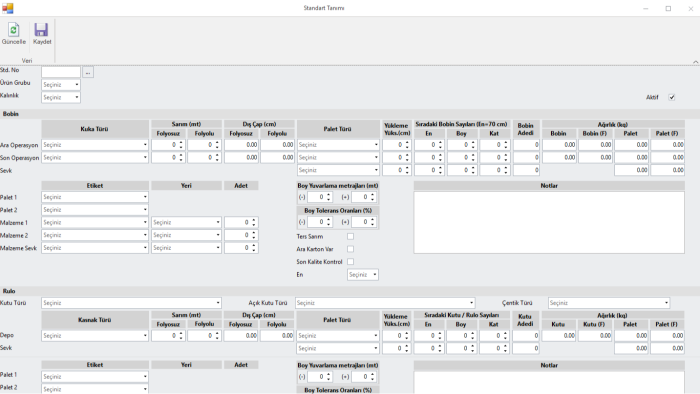Image resolution: width=700 pixels, height=394 pixels.
Task: Click the Güncelle refresh icon
Action: [13, 30]
